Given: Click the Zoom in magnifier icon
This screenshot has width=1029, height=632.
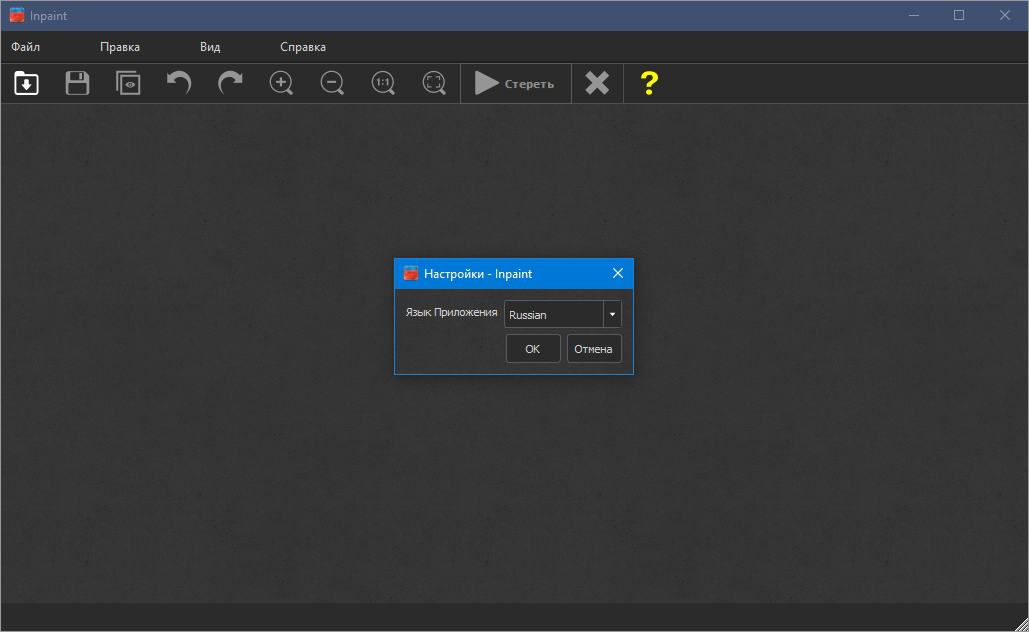Looking at the screenshot, I should [x=282, y=83].
